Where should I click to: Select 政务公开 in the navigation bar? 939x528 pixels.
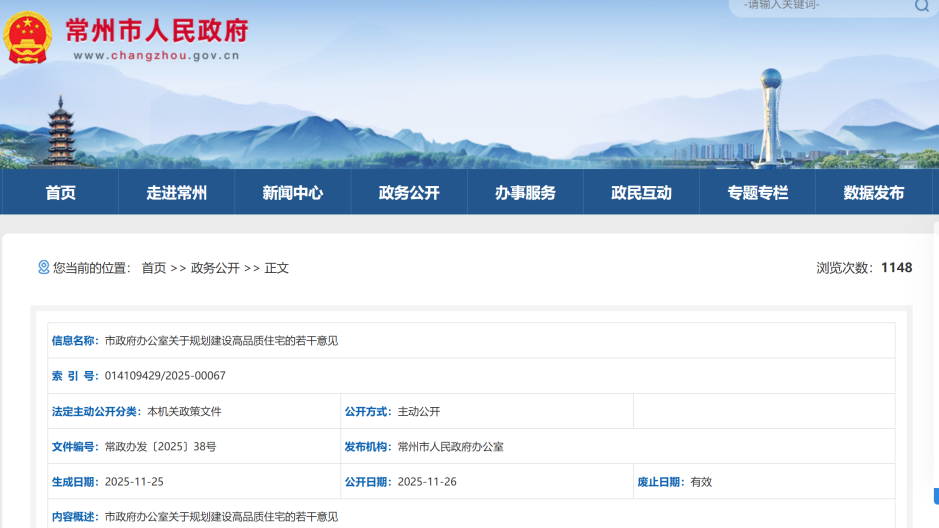click(x=409, y=193)
